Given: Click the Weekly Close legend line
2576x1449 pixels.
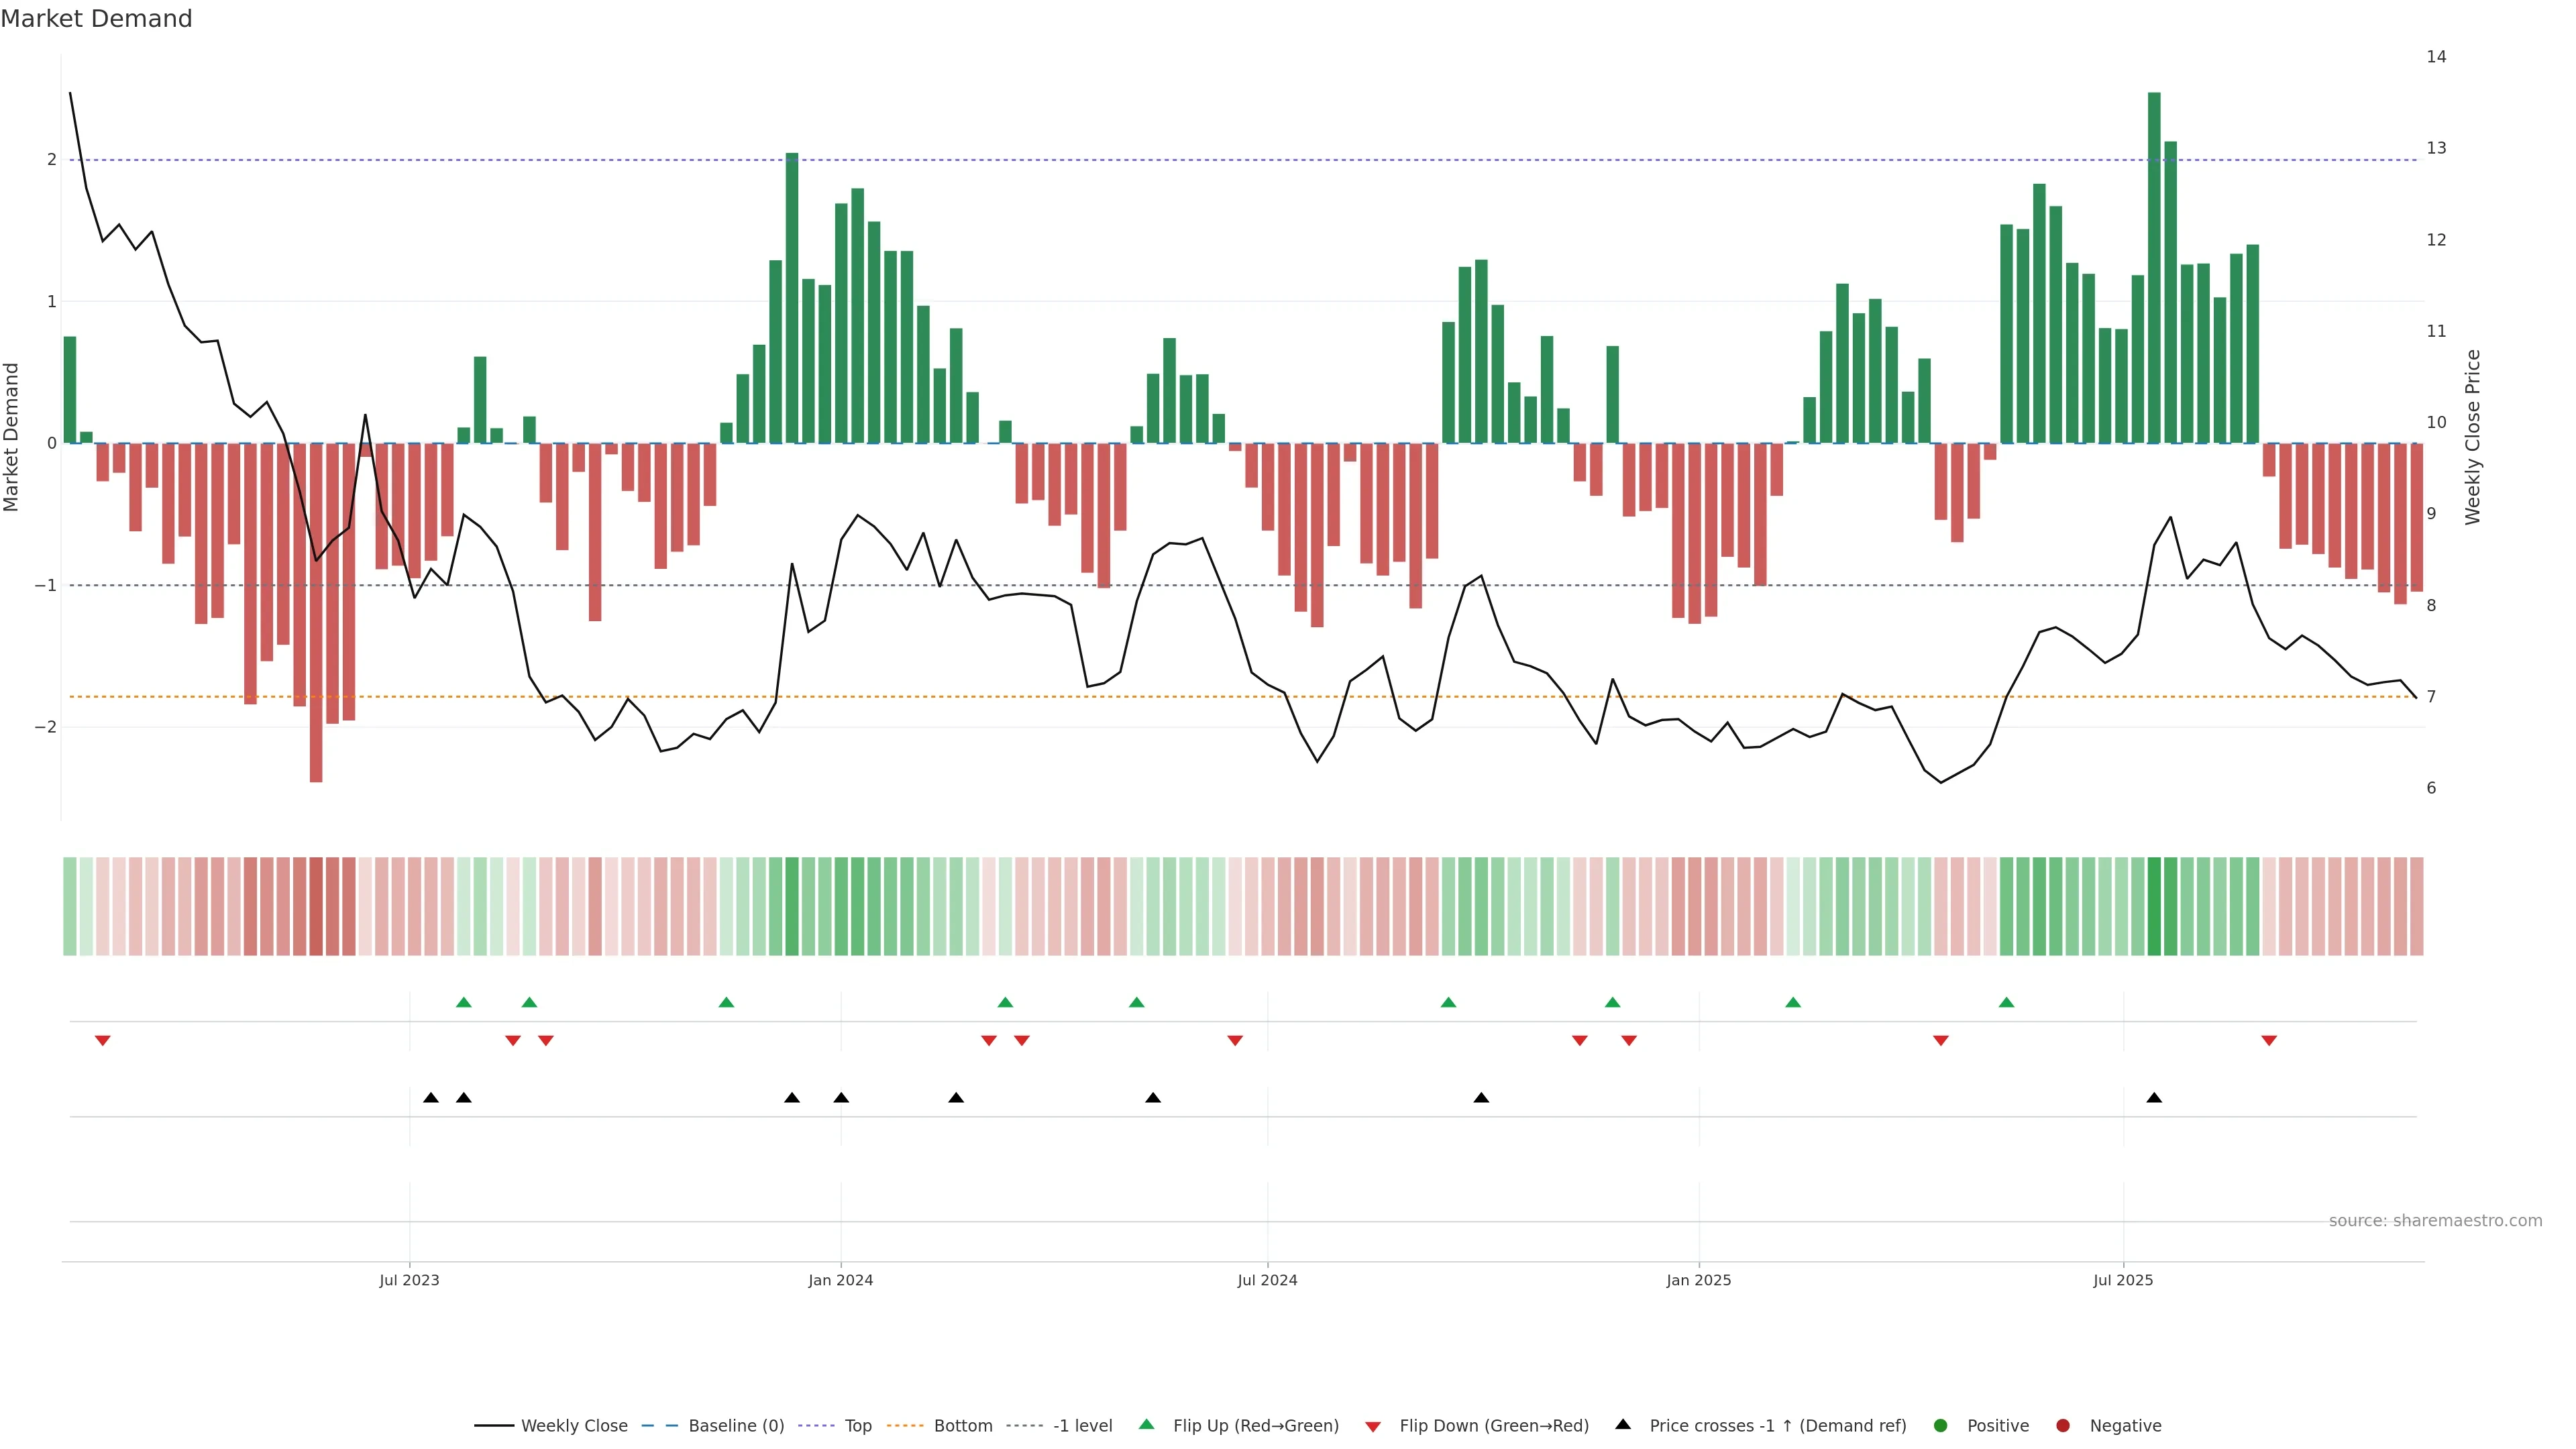Looking at the screenshot, I should (494, 1425).
